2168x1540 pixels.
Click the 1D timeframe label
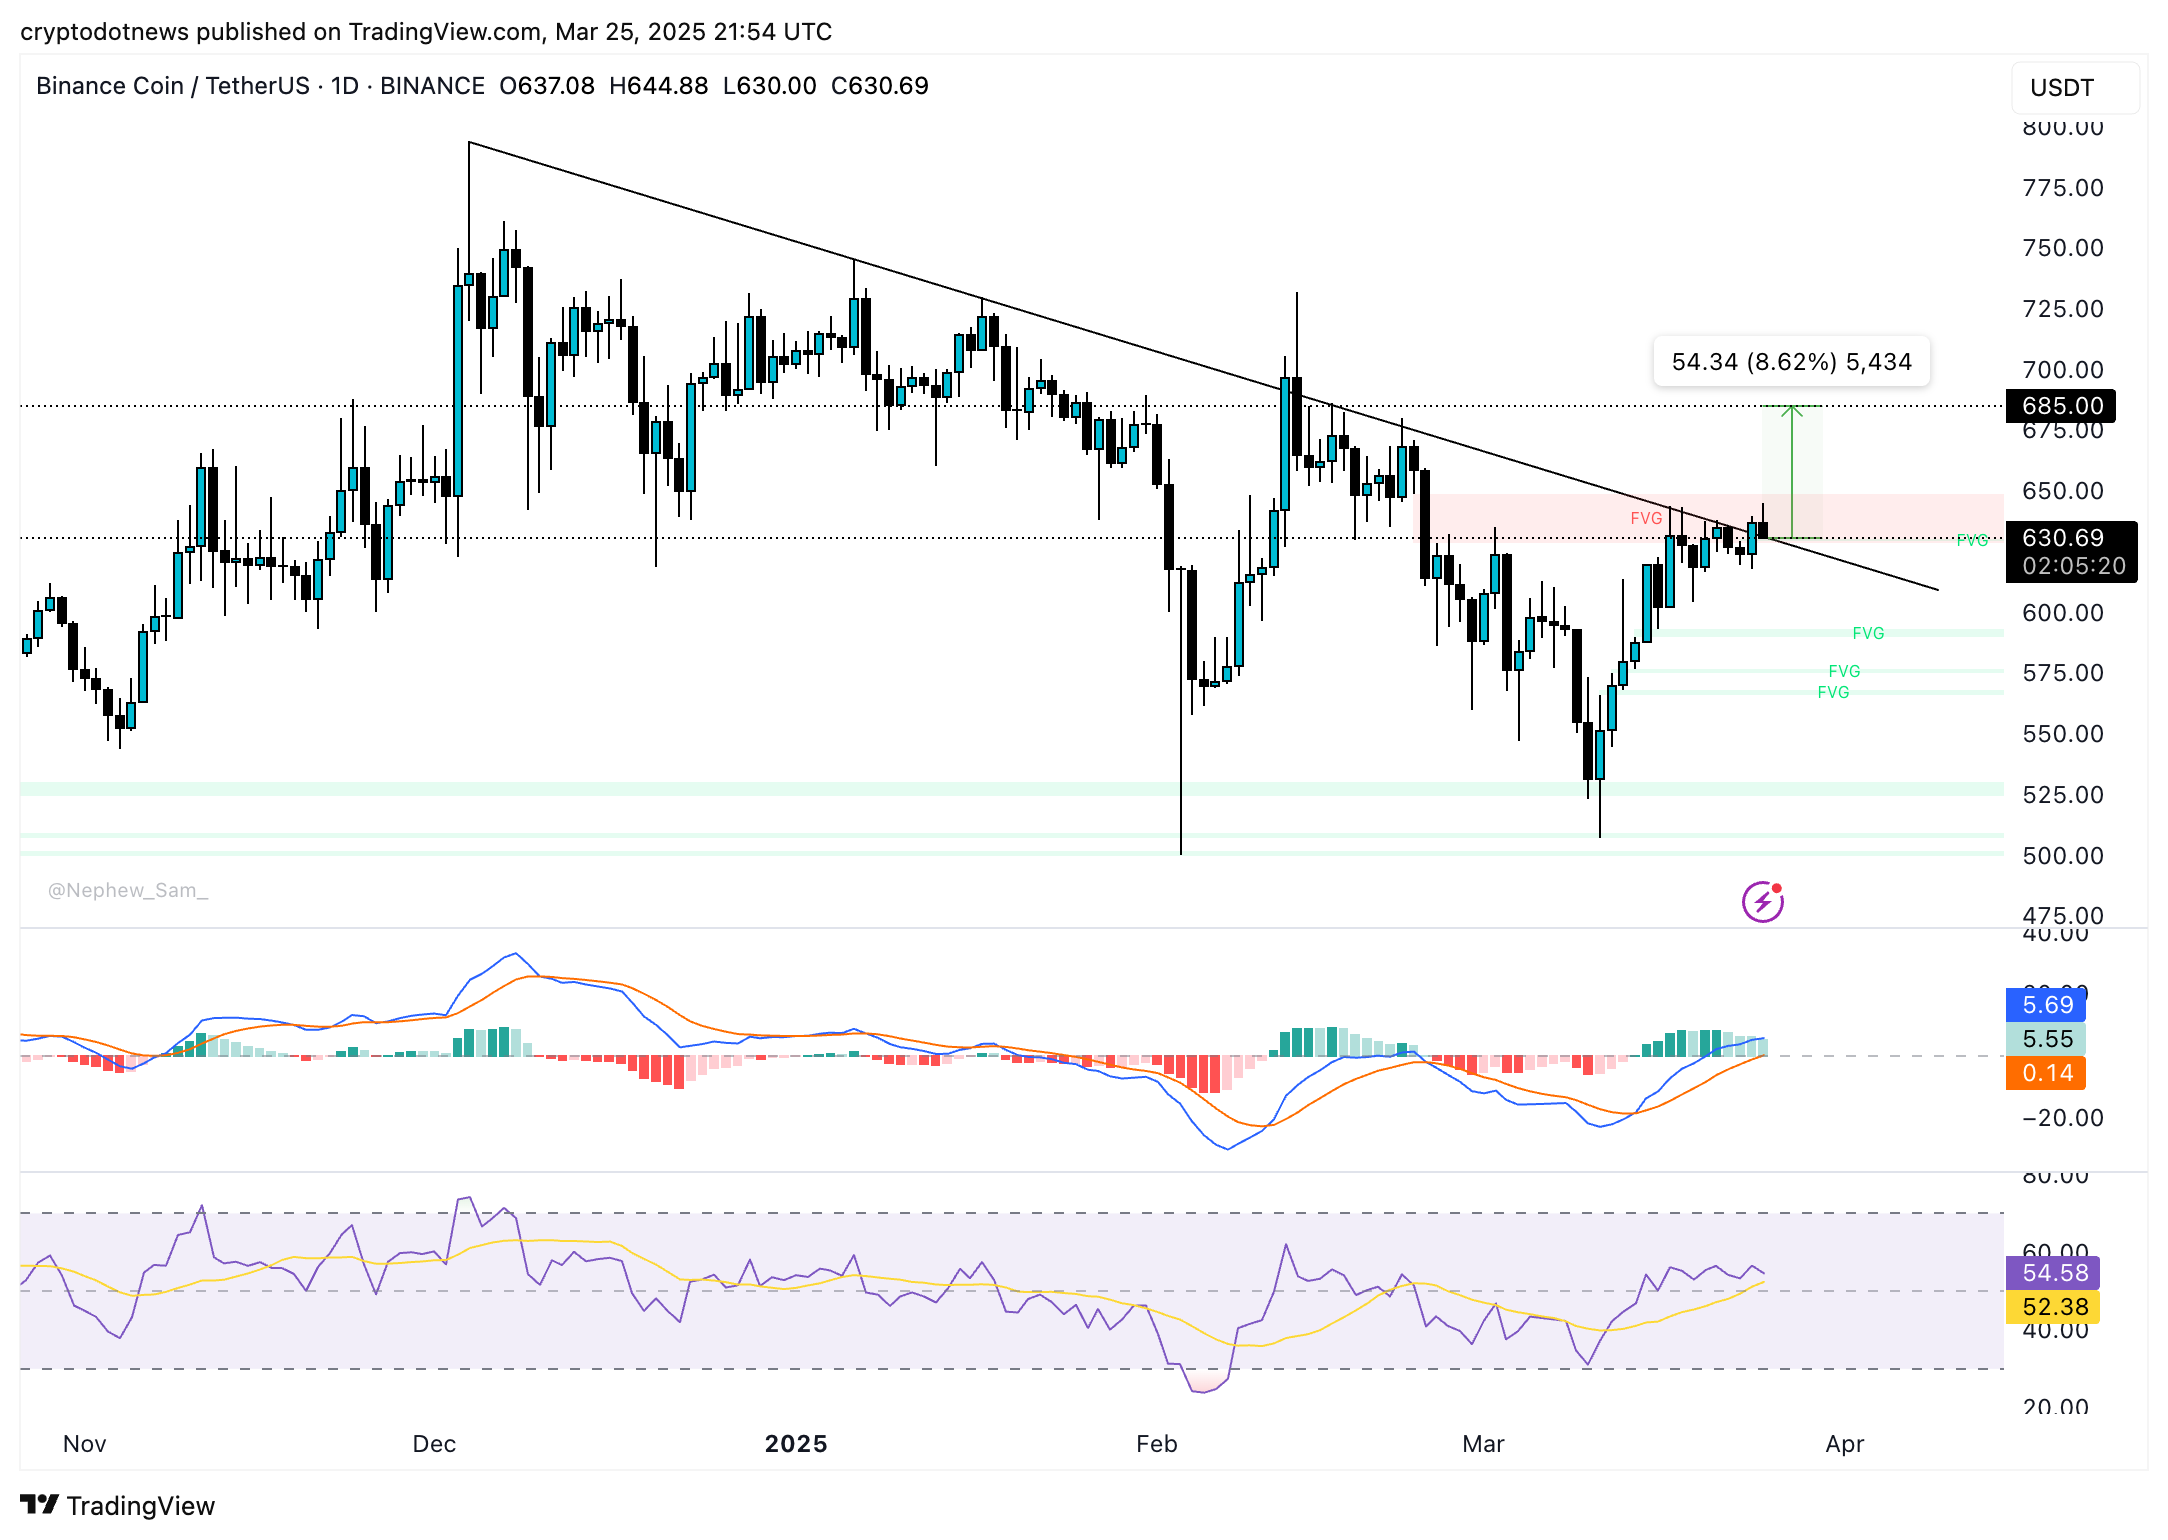[342, 86]
